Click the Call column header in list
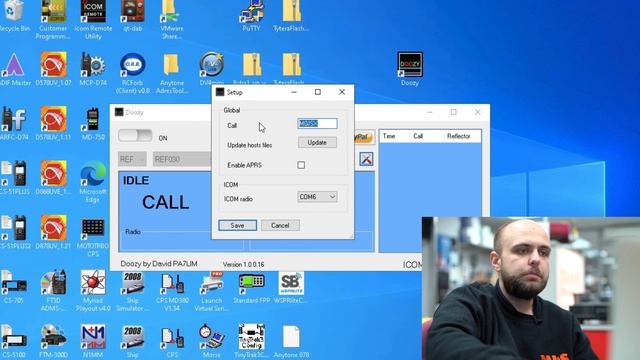640x360 pixels. pos(427,136)
